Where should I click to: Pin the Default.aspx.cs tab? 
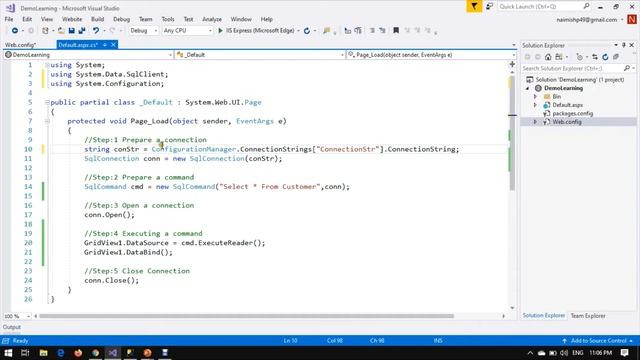105,45
